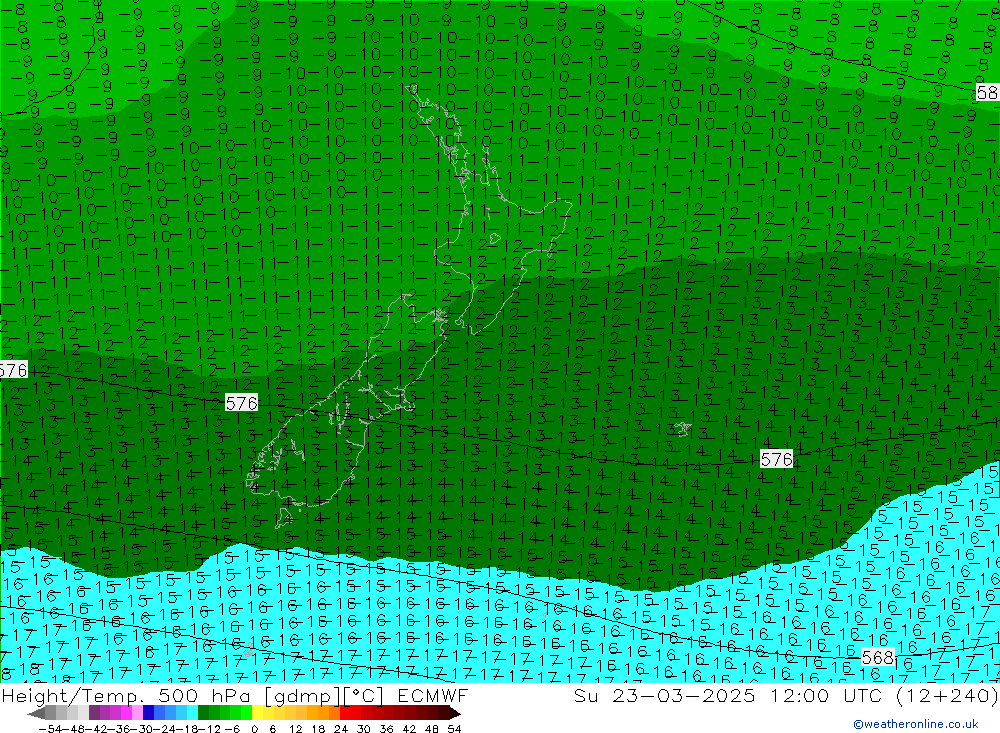The image size is (1000, 733).
Task: Click the ECMWF model name in the title
Action: [433, 695]
